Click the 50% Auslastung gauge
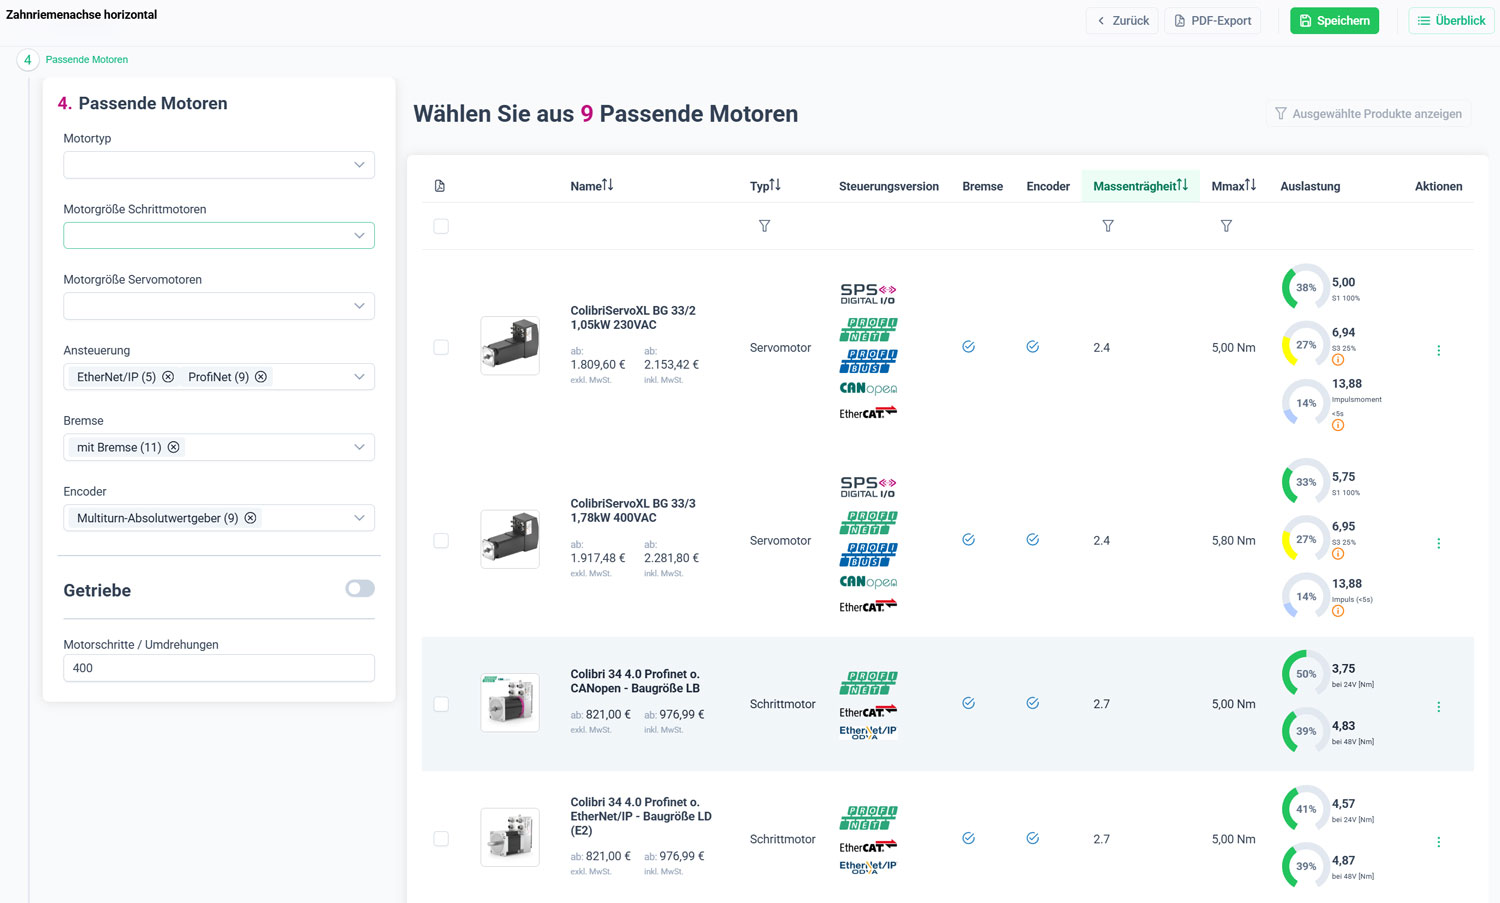Viewport: 1500px width, 903px height. [1304, 673]
